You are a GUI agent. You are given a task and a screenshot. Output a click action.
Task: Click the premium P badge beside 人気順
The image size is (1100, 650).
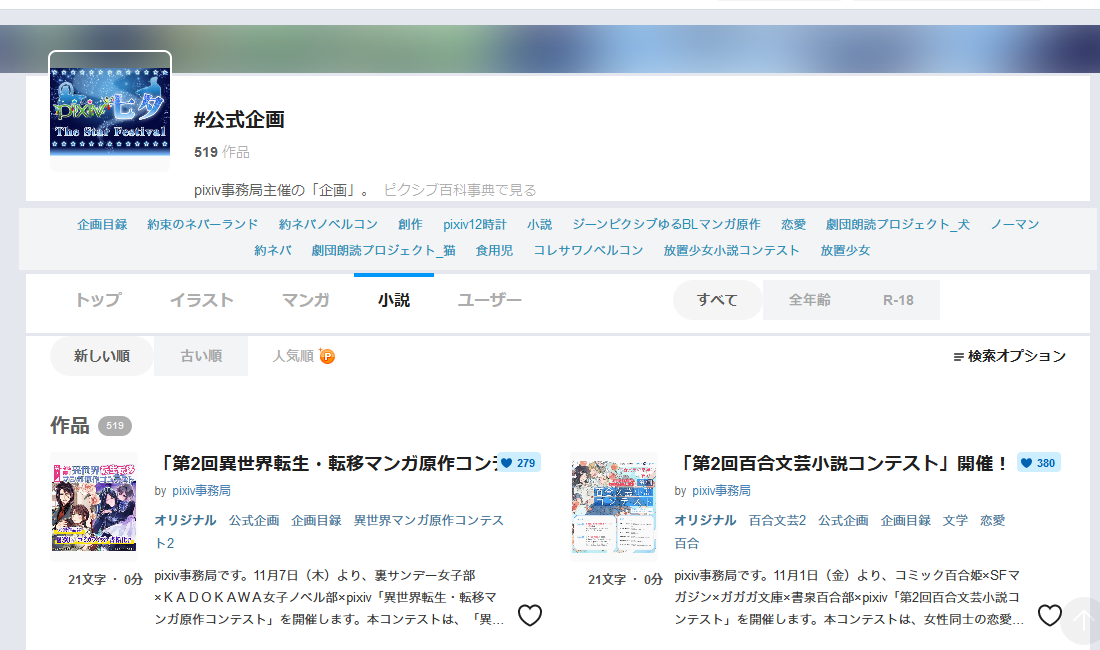point(327,356)
